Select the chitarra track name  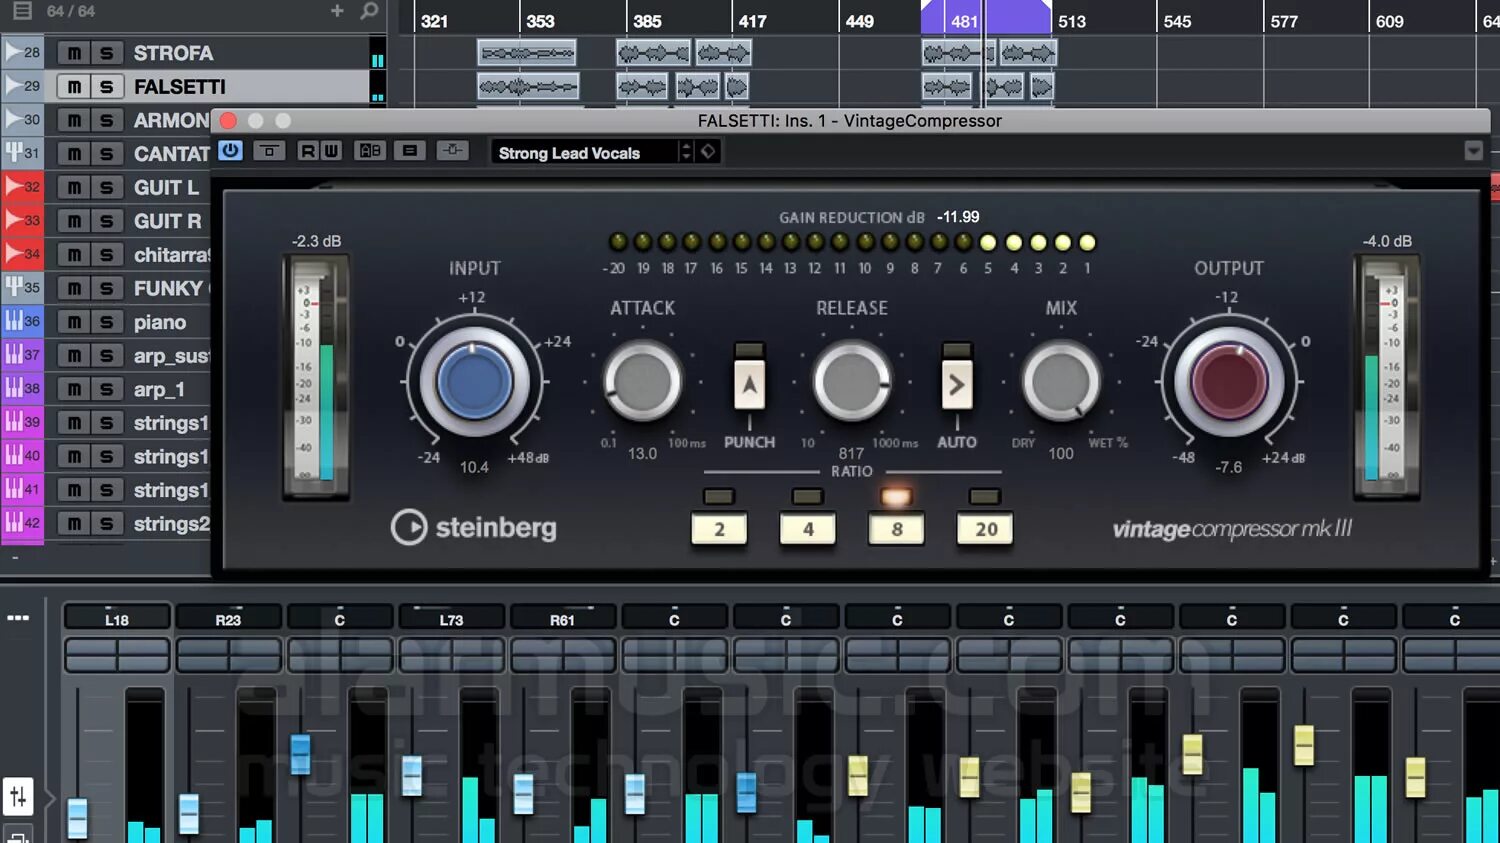click(x=171, y=255)
